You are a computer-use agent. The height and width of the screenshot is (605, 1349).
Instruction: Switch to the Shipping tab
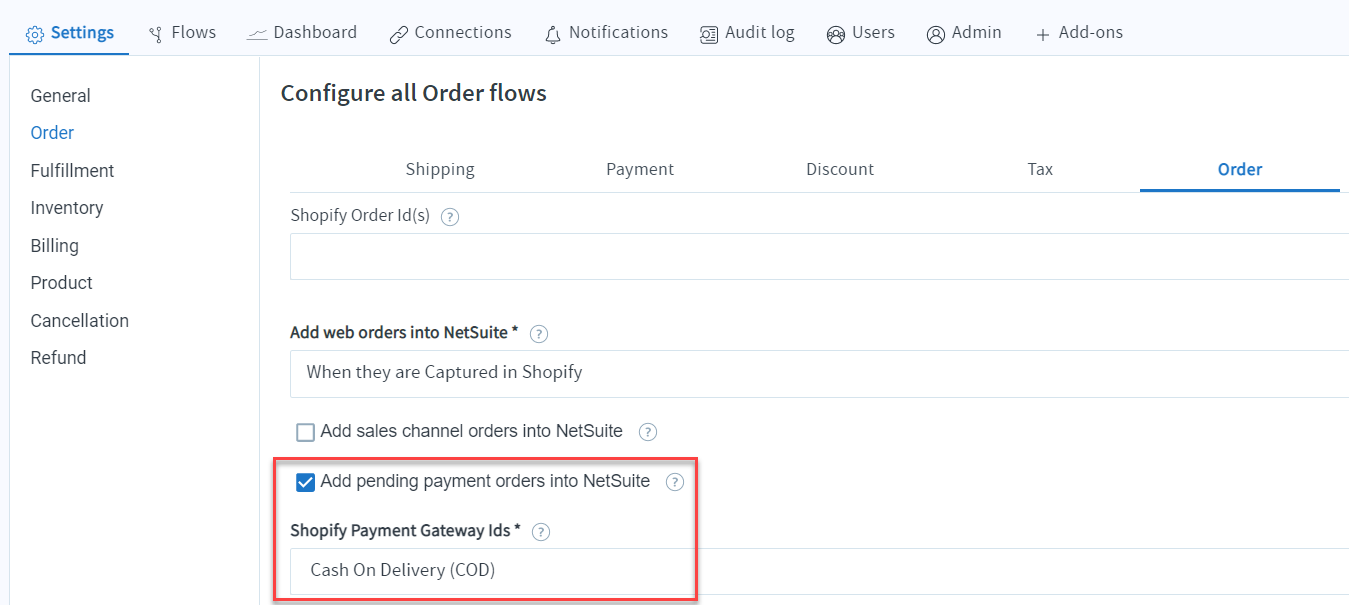440,169
